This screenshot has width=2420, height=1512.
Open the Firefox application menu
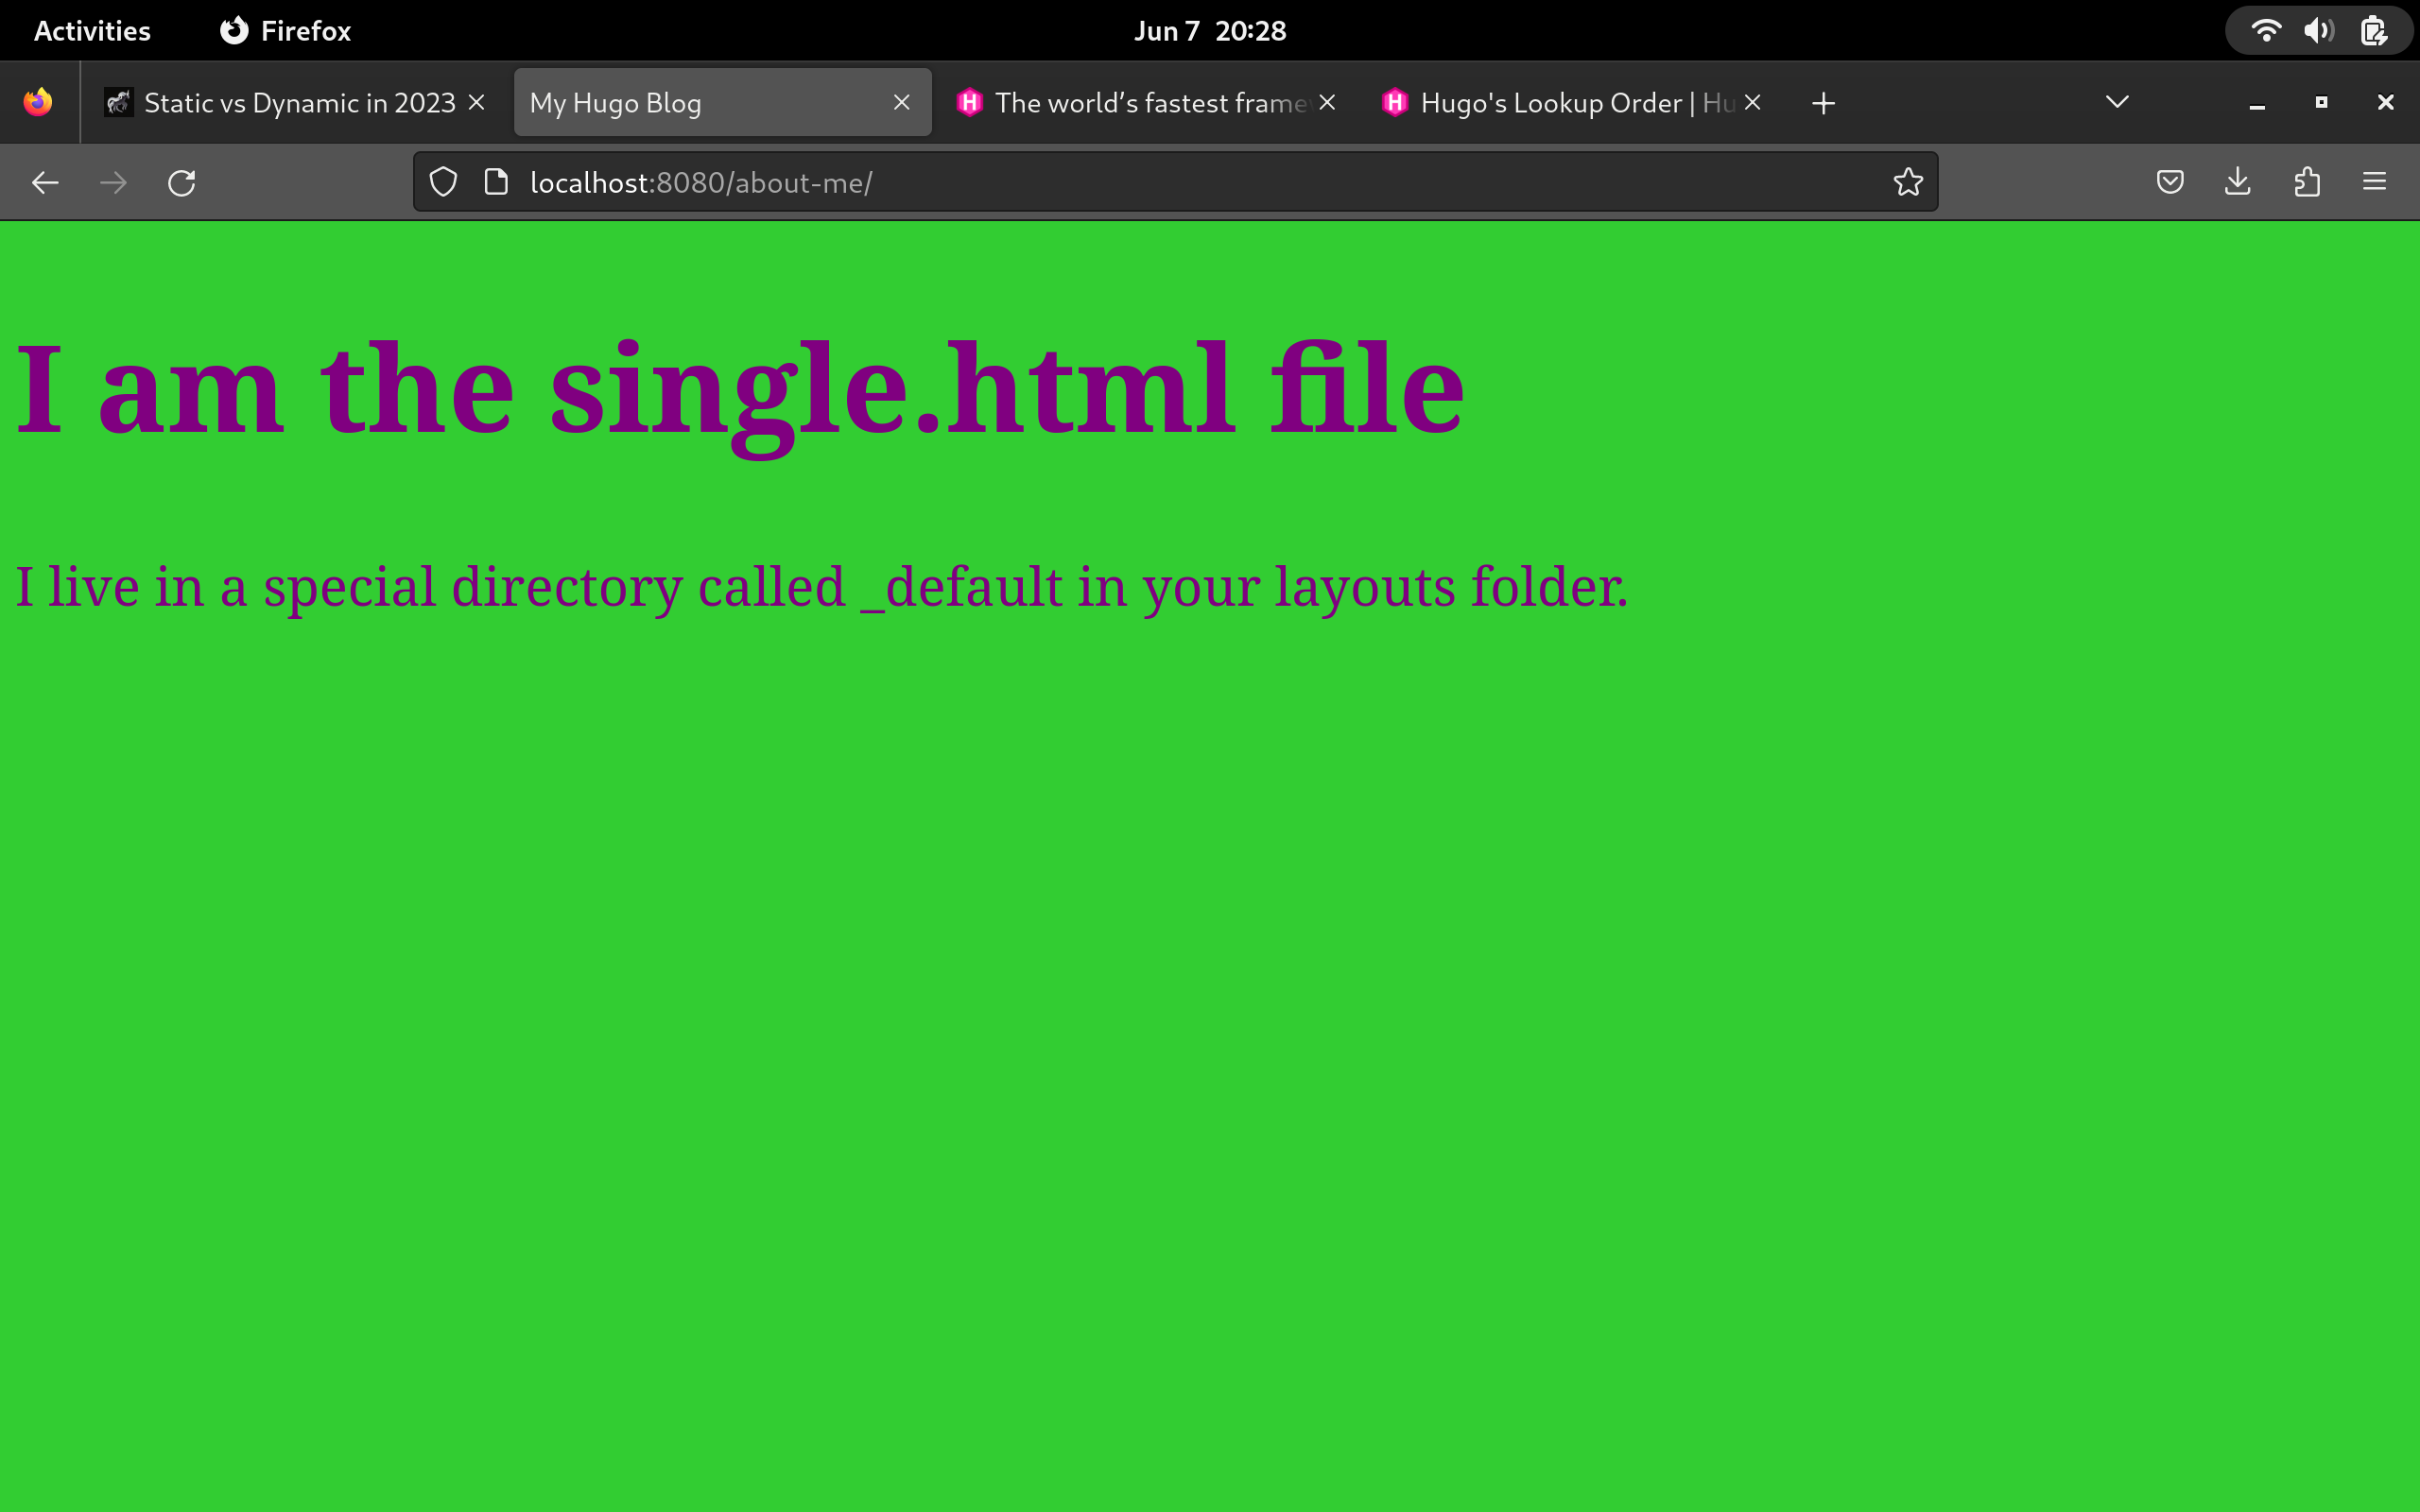pos(2375,182)
